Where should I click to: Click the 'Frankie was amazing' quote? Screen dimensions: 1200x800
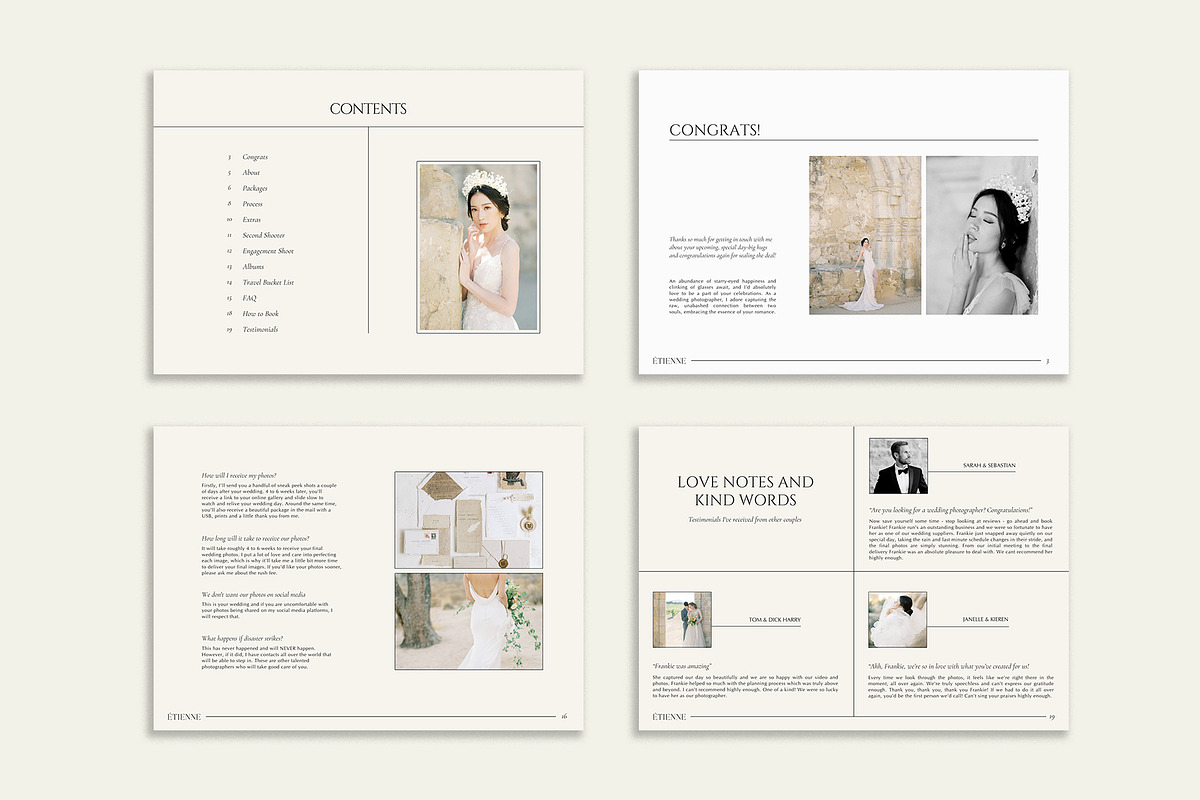(x=682, y=666)
